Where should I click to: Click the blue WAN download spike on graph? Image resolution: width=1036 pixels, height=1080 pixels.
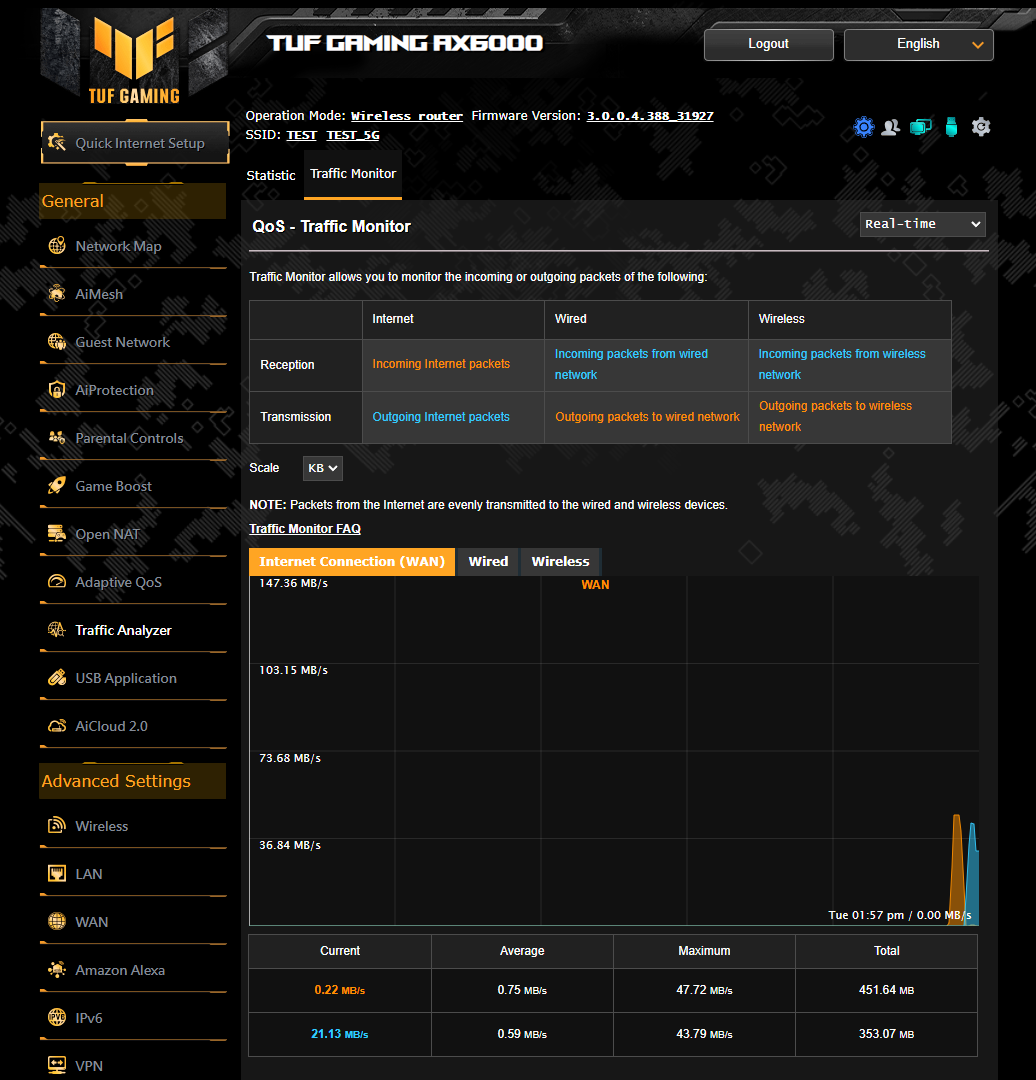(x=973, y=875)
